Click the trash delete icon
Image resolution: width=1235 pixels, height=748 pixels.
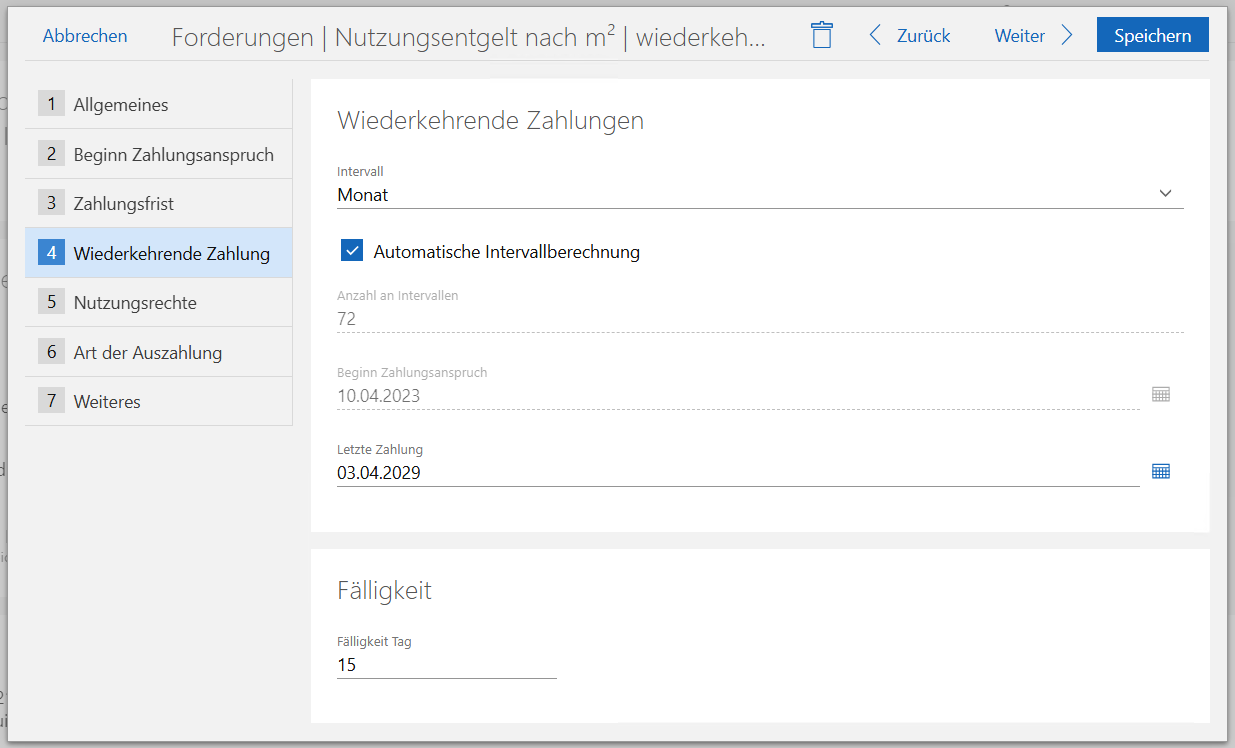click(821, 35)
